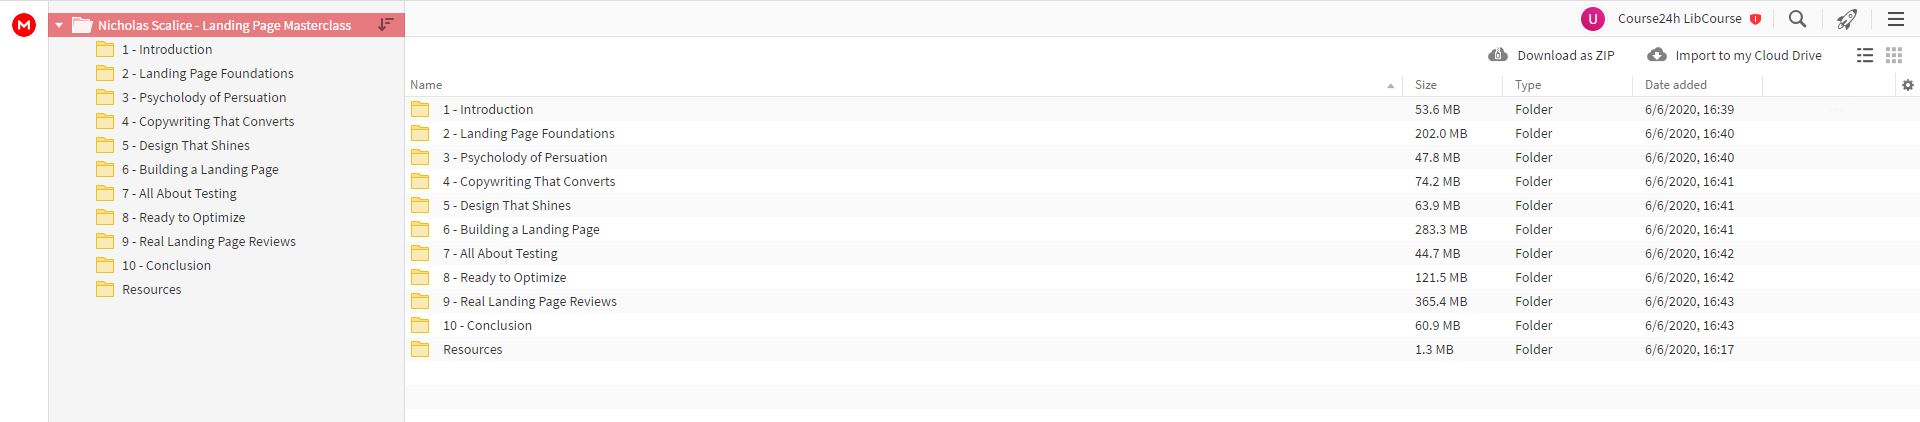
Task: Select 9 - Real Landing Page Reviews row
Action: point(1162,302)
